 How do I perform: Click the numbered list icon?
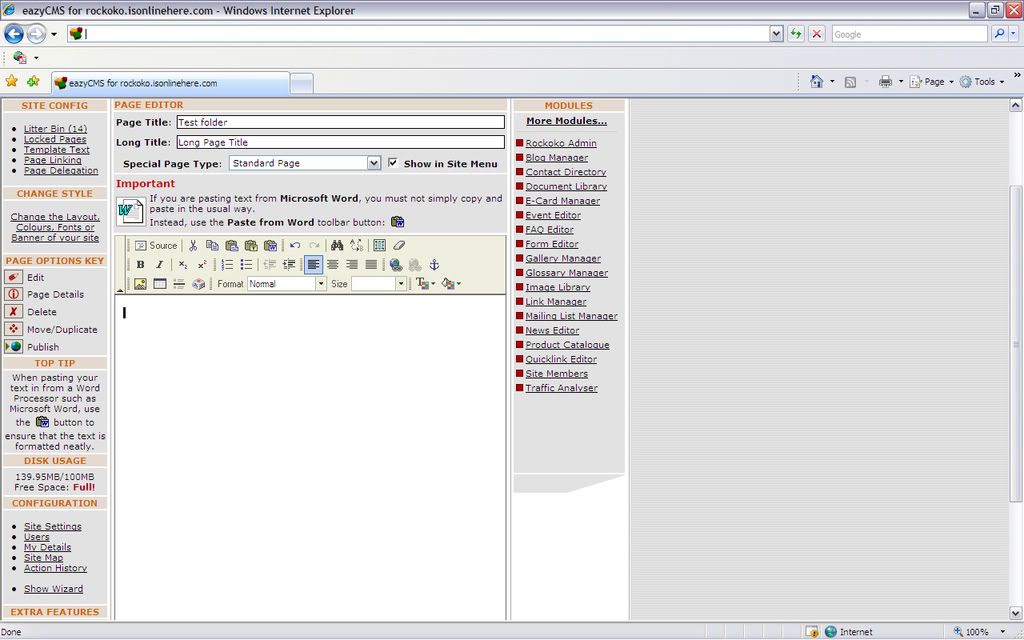click(x=227, y=265)
